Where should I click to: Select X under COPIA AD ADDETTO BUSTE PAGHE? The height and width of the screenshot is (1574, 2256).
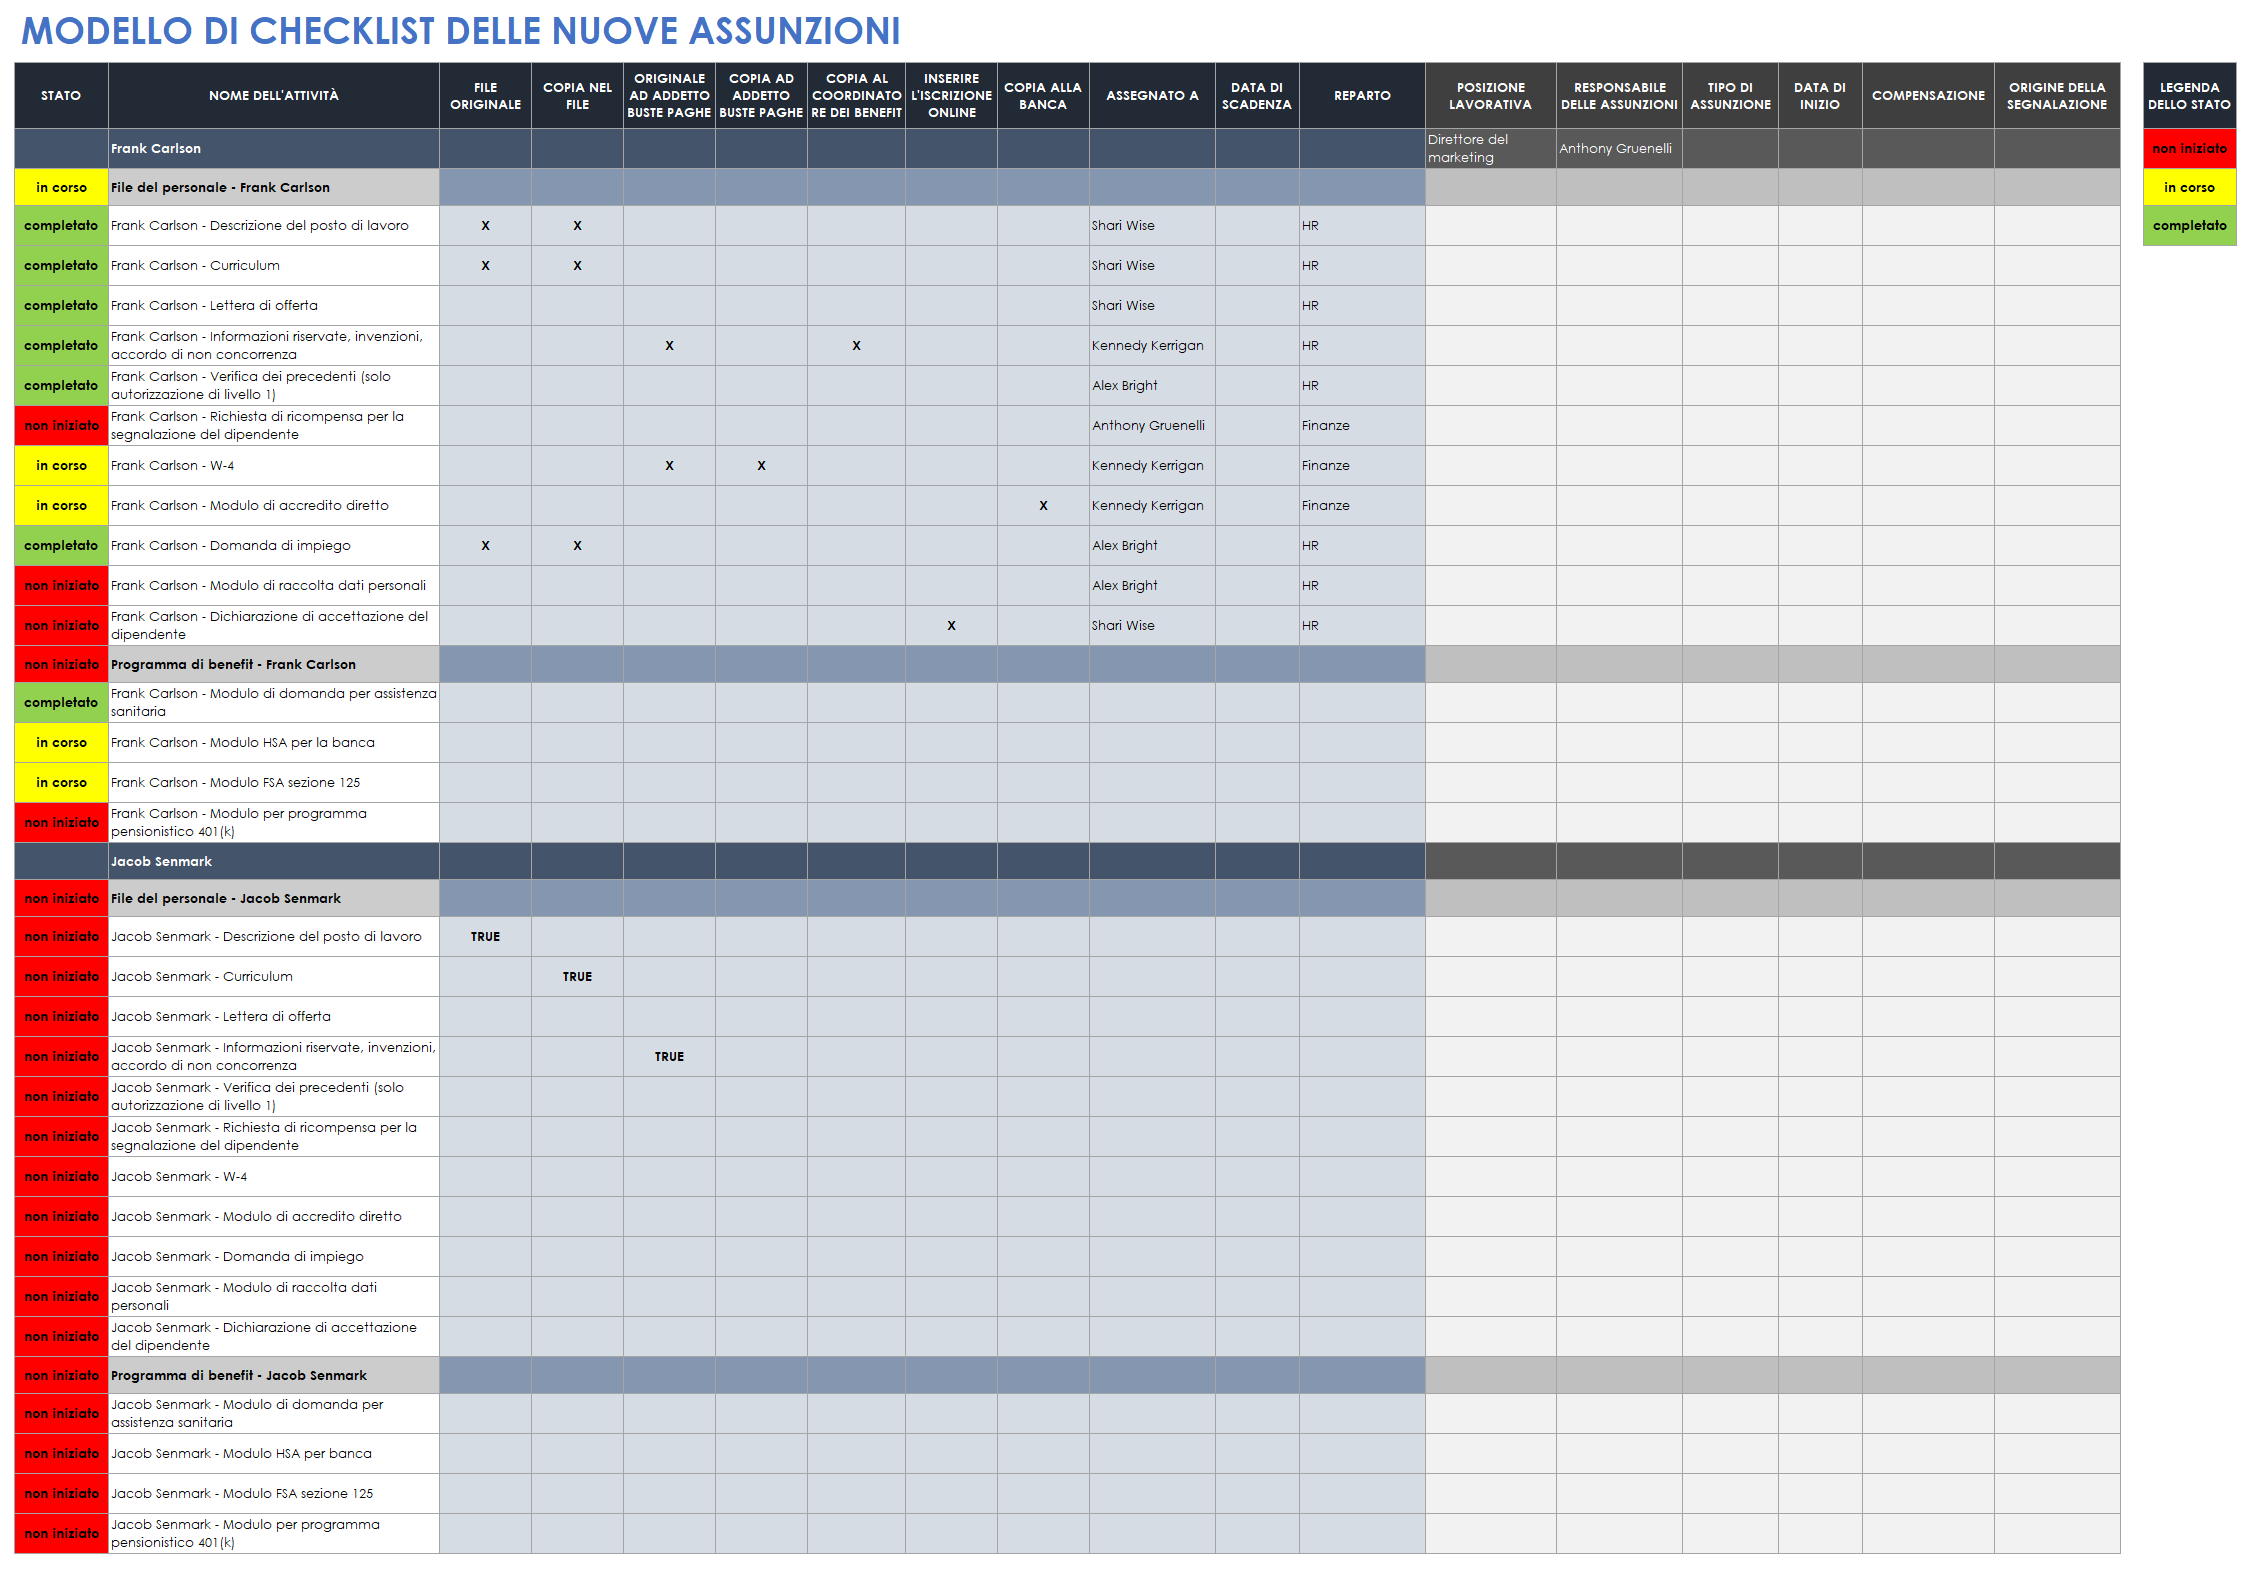(x=761, y=465)
